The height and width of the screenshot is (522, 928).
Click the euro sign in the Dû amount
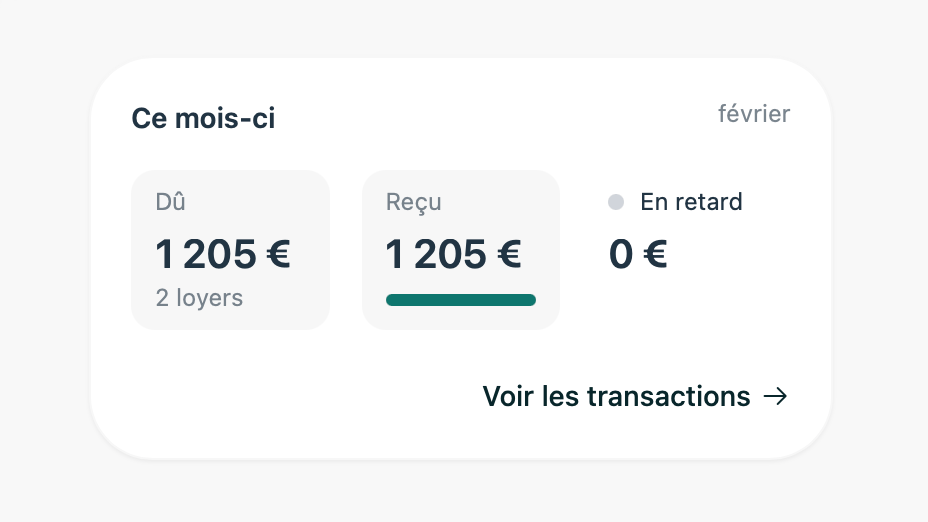[278, 255]
